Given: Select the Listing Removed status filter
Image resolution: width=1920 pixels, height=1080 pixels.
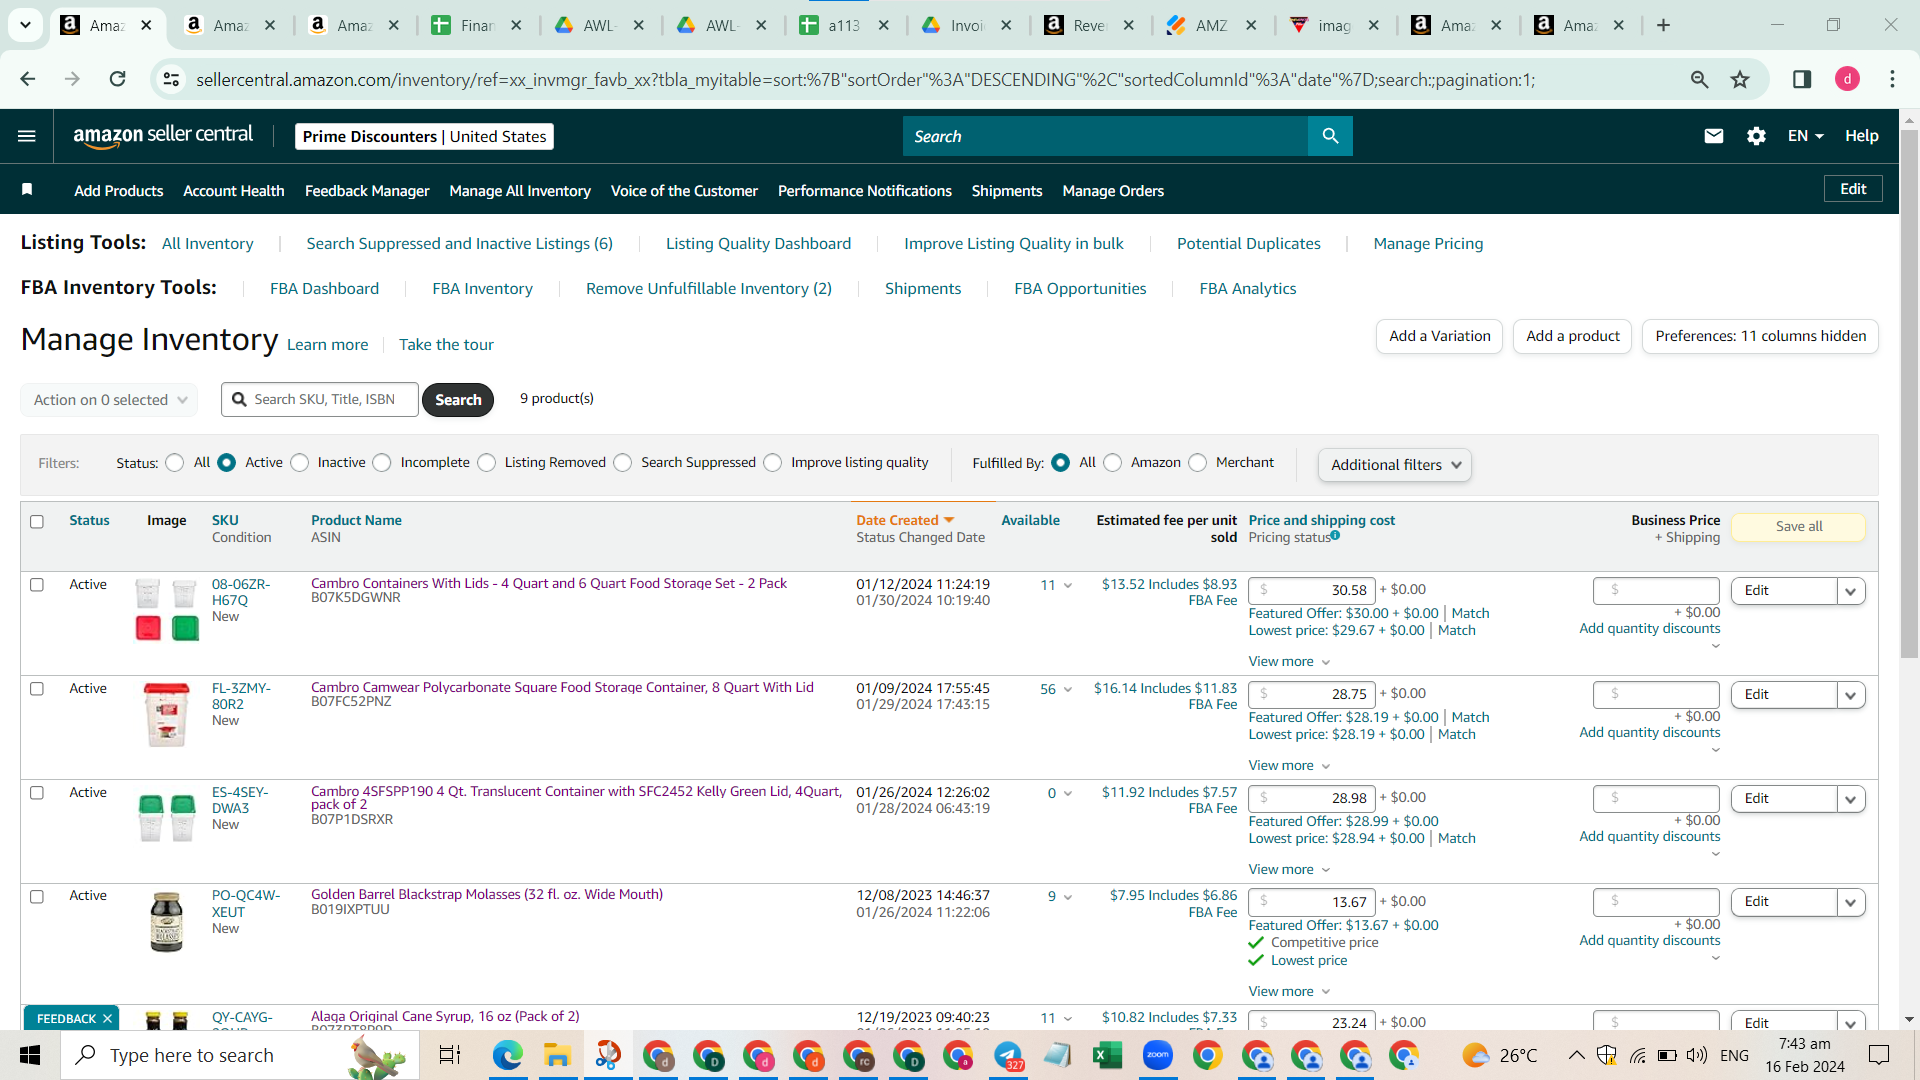Looking at the screenshot, I should click(x=487, y=463).
